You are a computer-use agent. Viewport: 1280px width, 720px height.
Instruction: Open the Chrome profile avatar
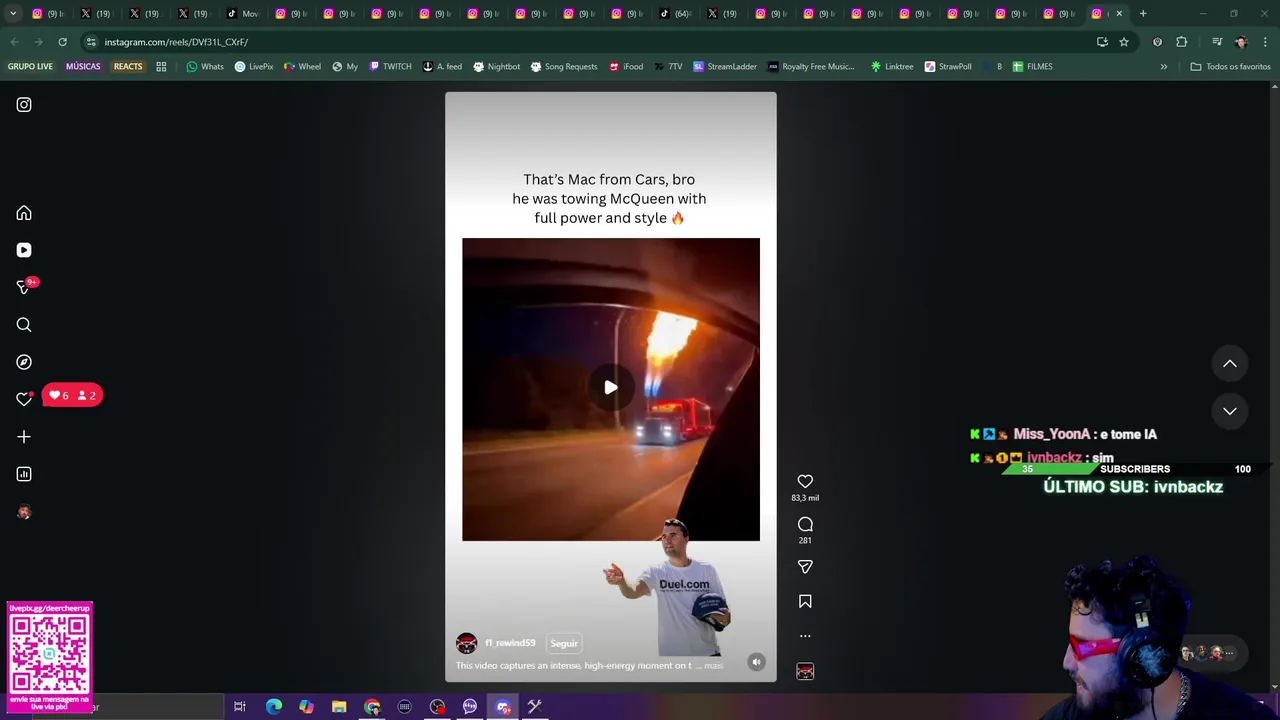tap(1241, 42)
